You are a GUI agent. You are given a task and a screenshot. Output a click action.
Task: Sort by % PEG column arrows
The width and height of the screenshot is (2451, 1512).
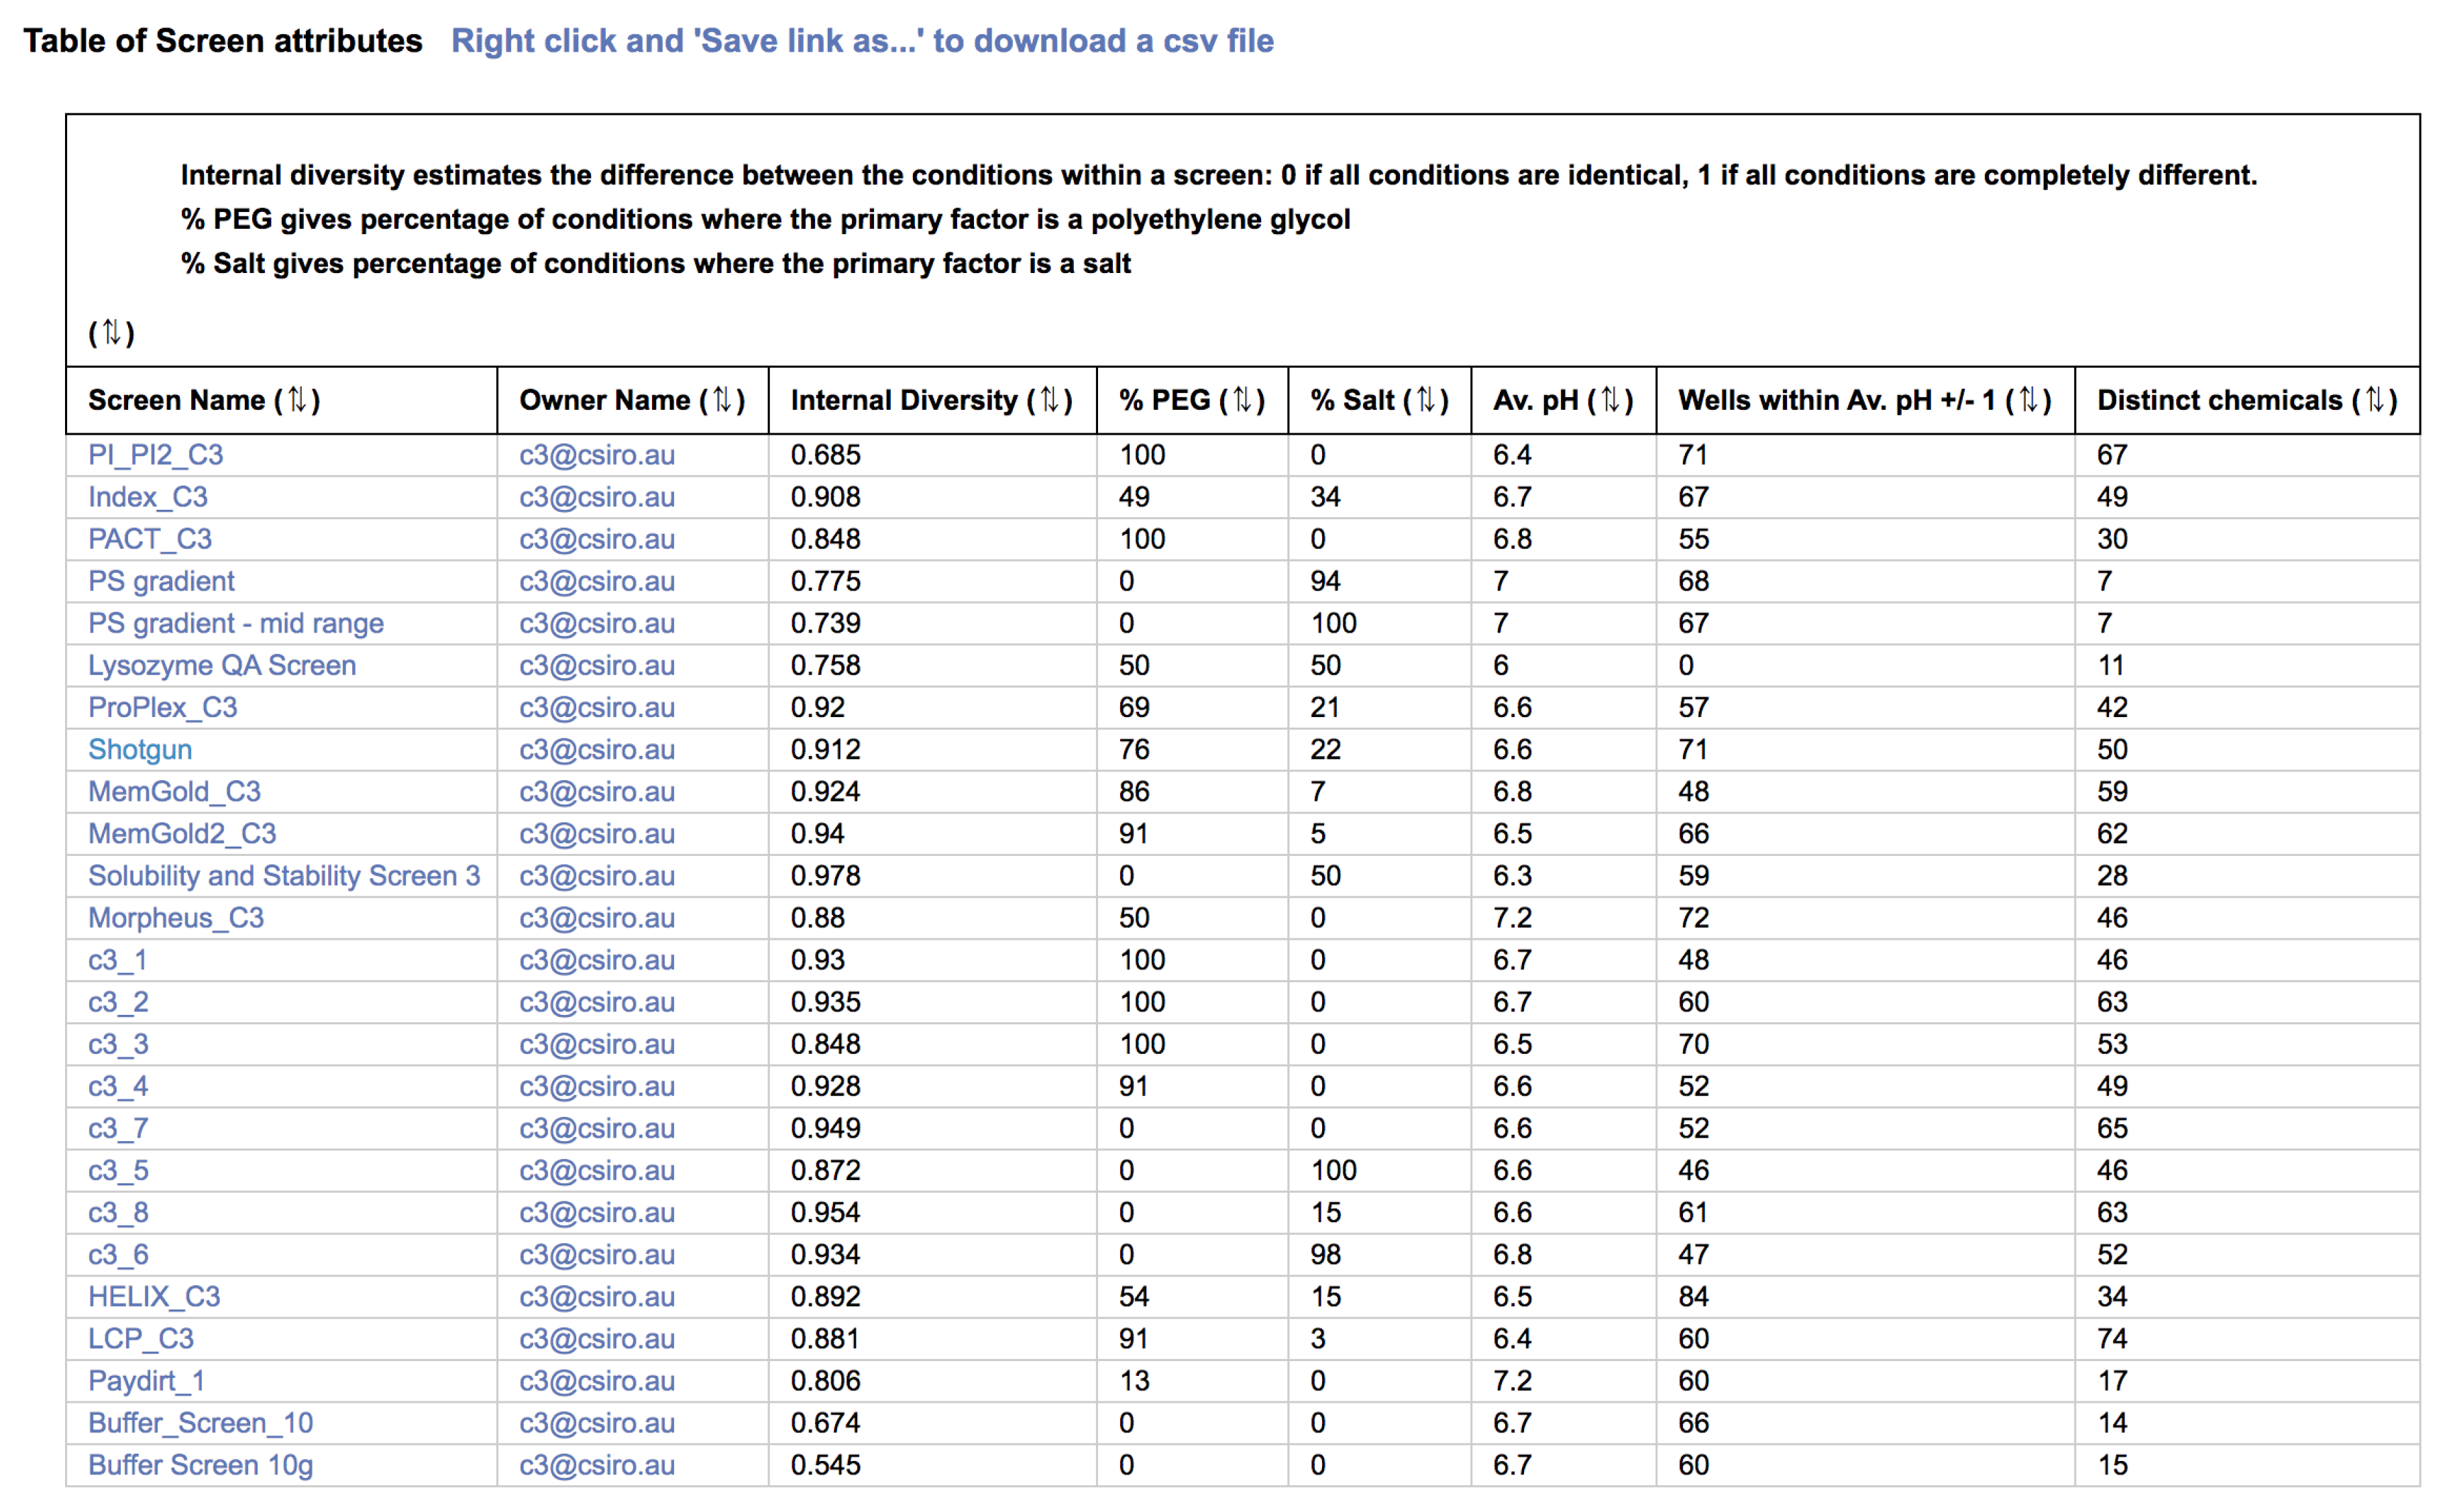1242,400
